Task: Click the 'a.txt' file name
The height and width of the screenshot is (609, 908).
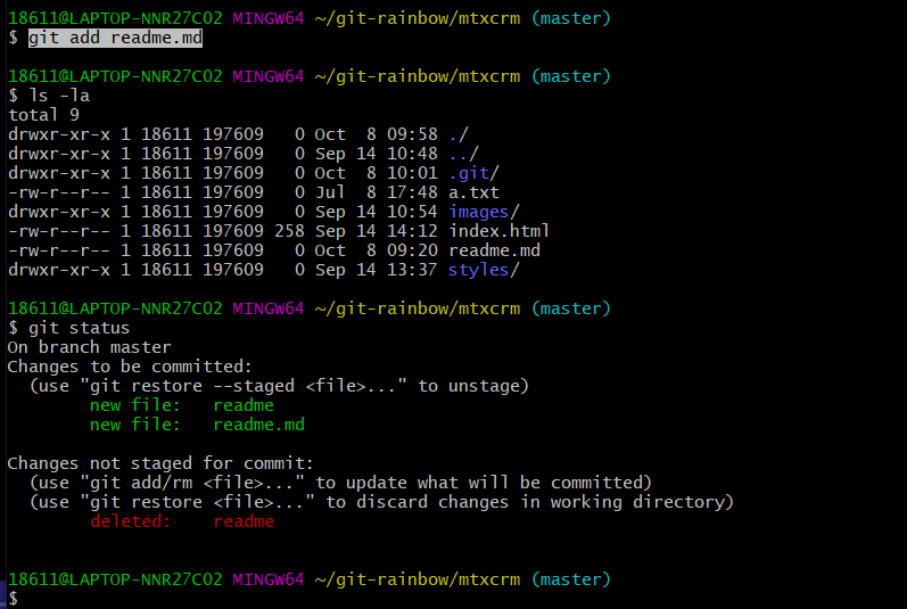Action: point(474,192)
